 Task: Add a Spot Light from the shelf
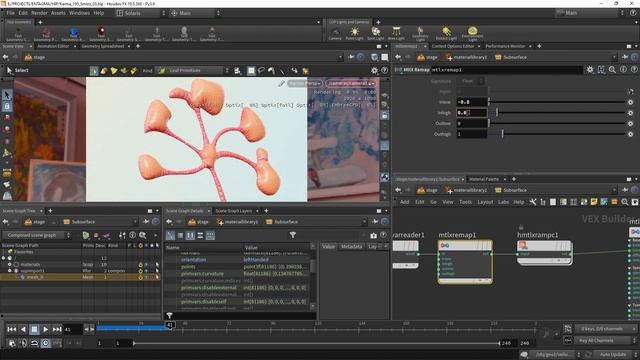(376, 33)
